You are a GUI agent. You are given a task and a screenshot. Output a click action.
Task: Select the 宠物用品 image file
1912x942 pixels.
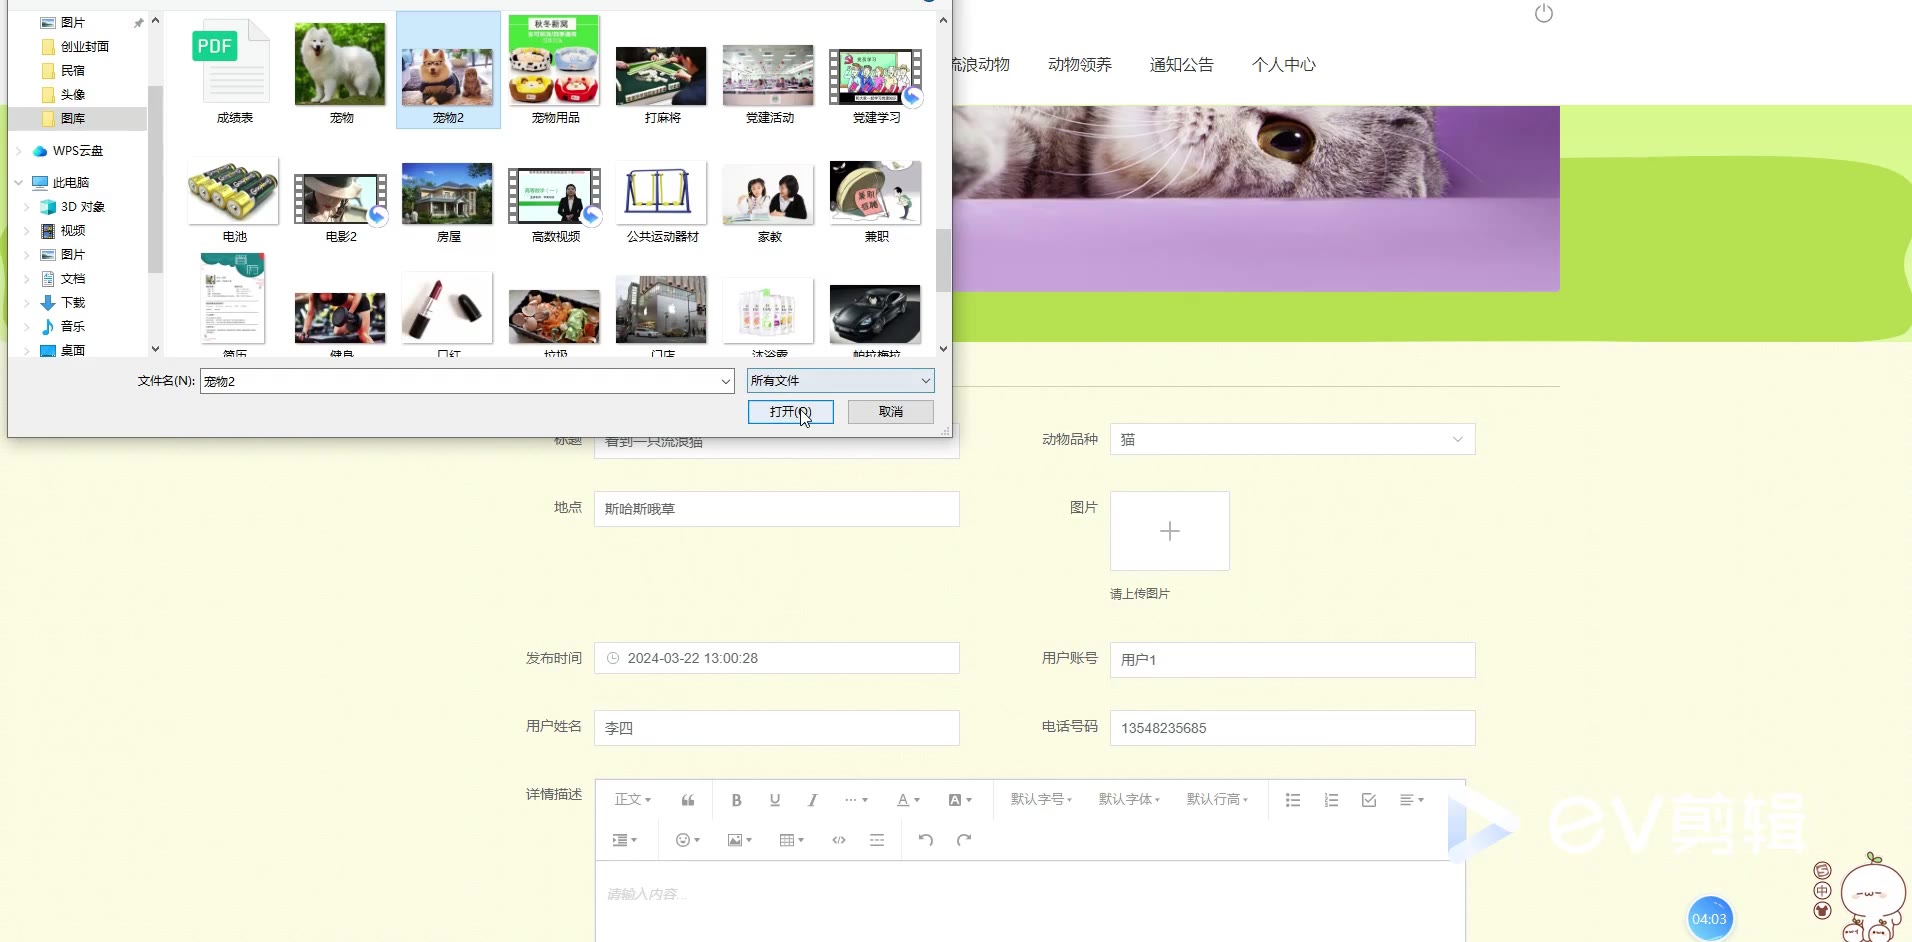point(555,72)
